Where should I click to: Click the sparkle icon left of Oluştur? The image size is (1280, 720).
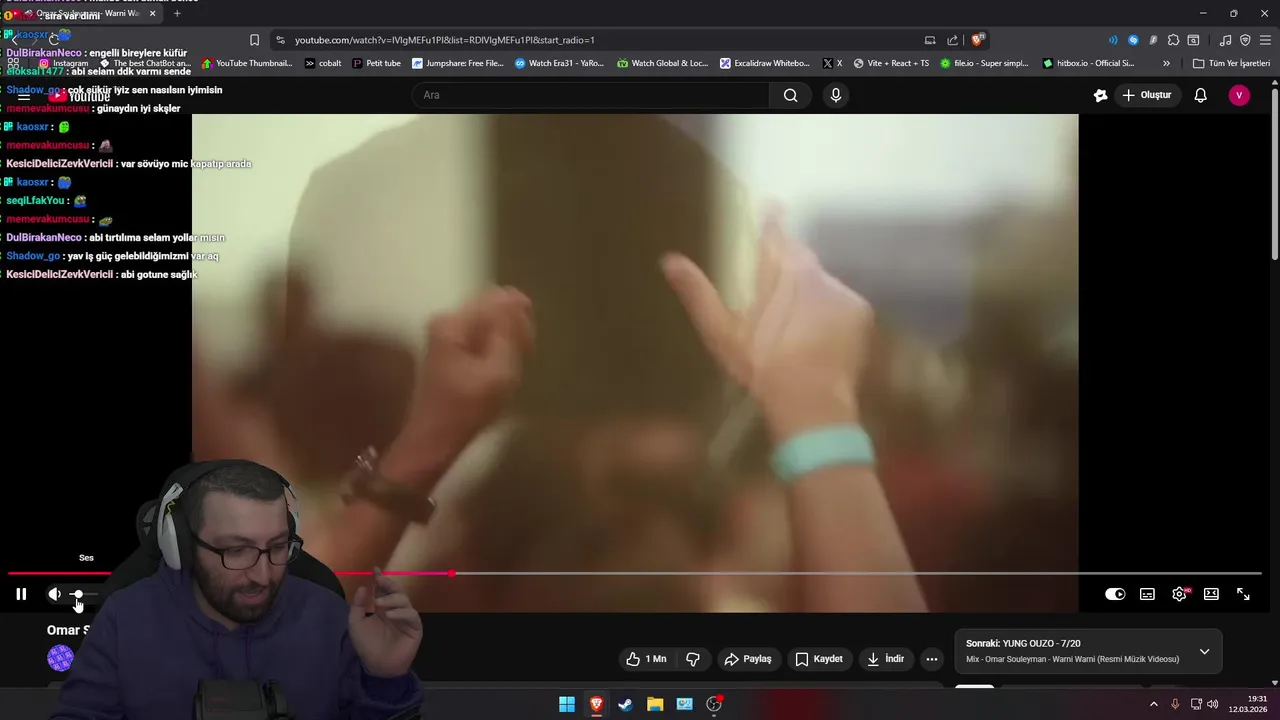pyautogui.click(x=1101, y=95)
